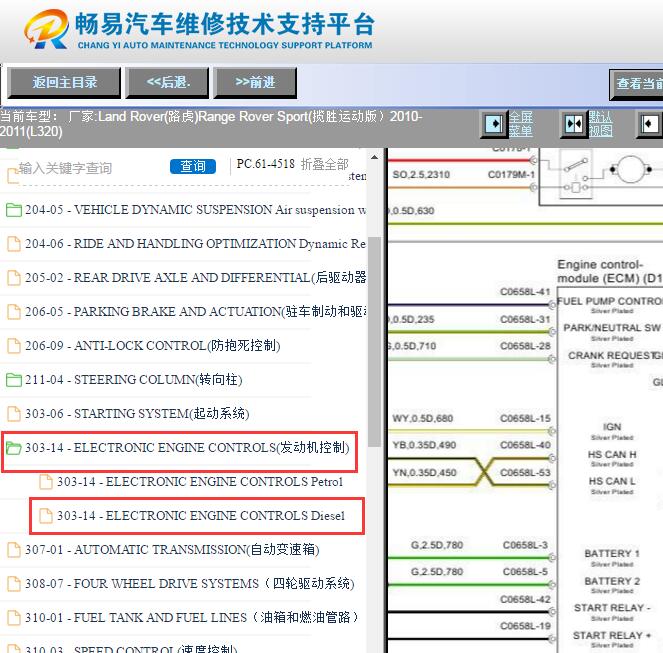This screenshot has height=653, width=663.
Task: Click wire label YN,0.35D,450
Action: [x=424, y=473]
